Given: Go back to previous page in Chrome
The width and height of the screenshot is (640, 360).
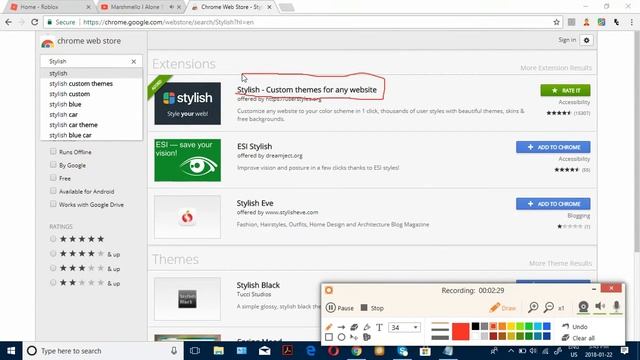Looking at the screenshot, I should tap(9, 22).
